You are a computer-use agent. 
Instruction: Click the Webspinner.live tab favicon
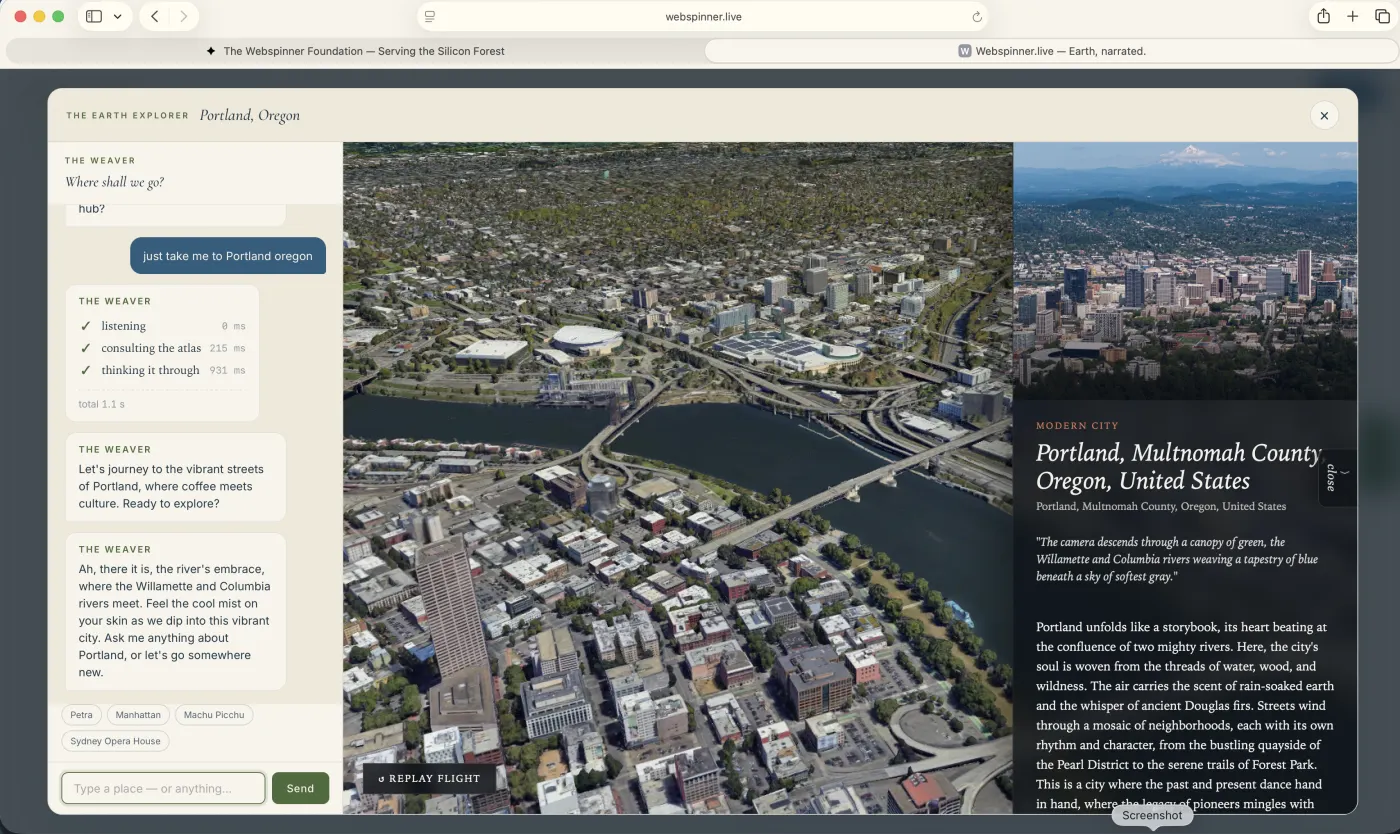(965, 51)
